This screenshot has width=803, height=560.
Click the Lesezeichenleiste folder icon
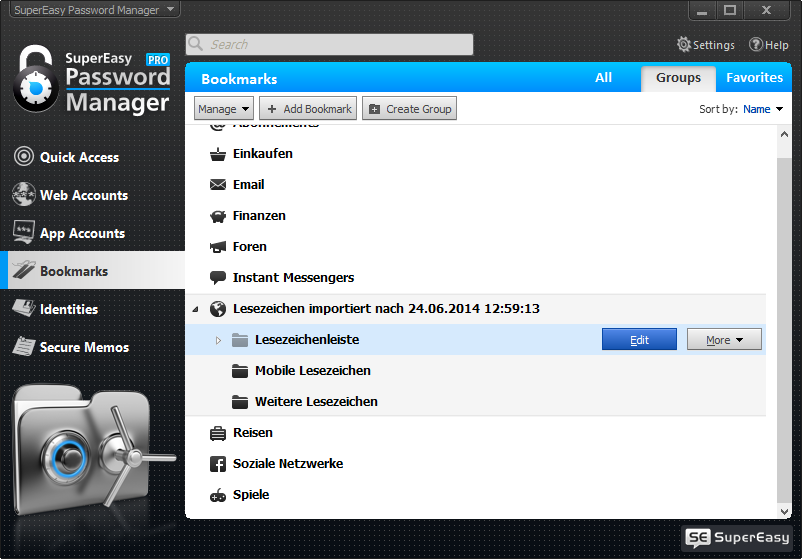240,340
